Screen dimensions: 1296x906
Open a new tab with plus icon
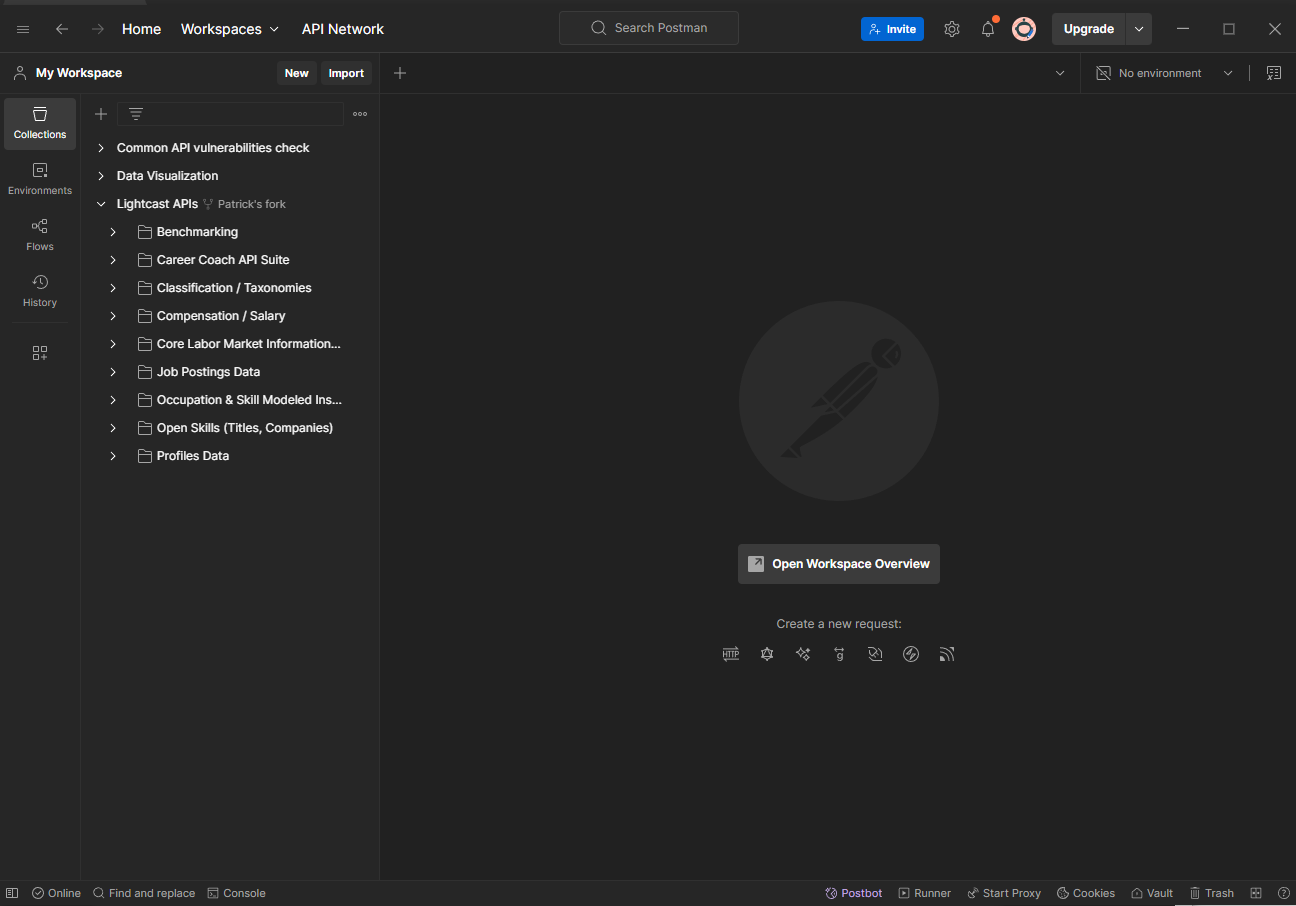click(x=400, y=73)
